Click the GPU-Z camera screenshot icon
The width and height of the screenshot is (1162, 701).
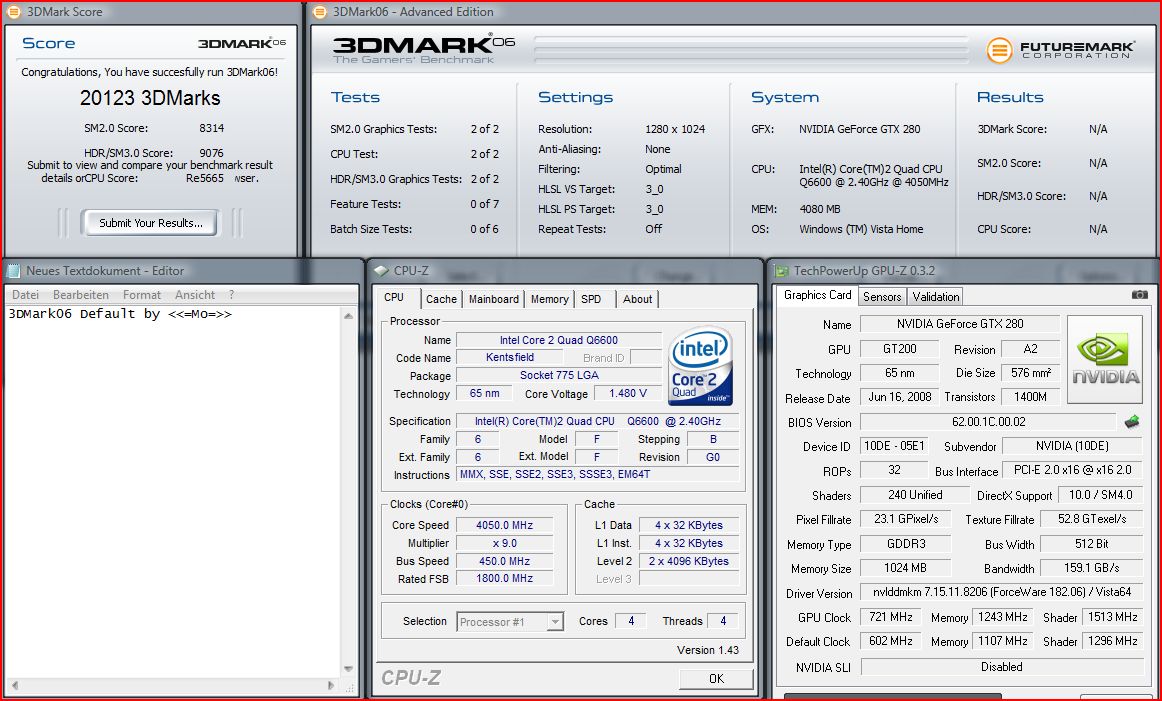[1140, 295]
